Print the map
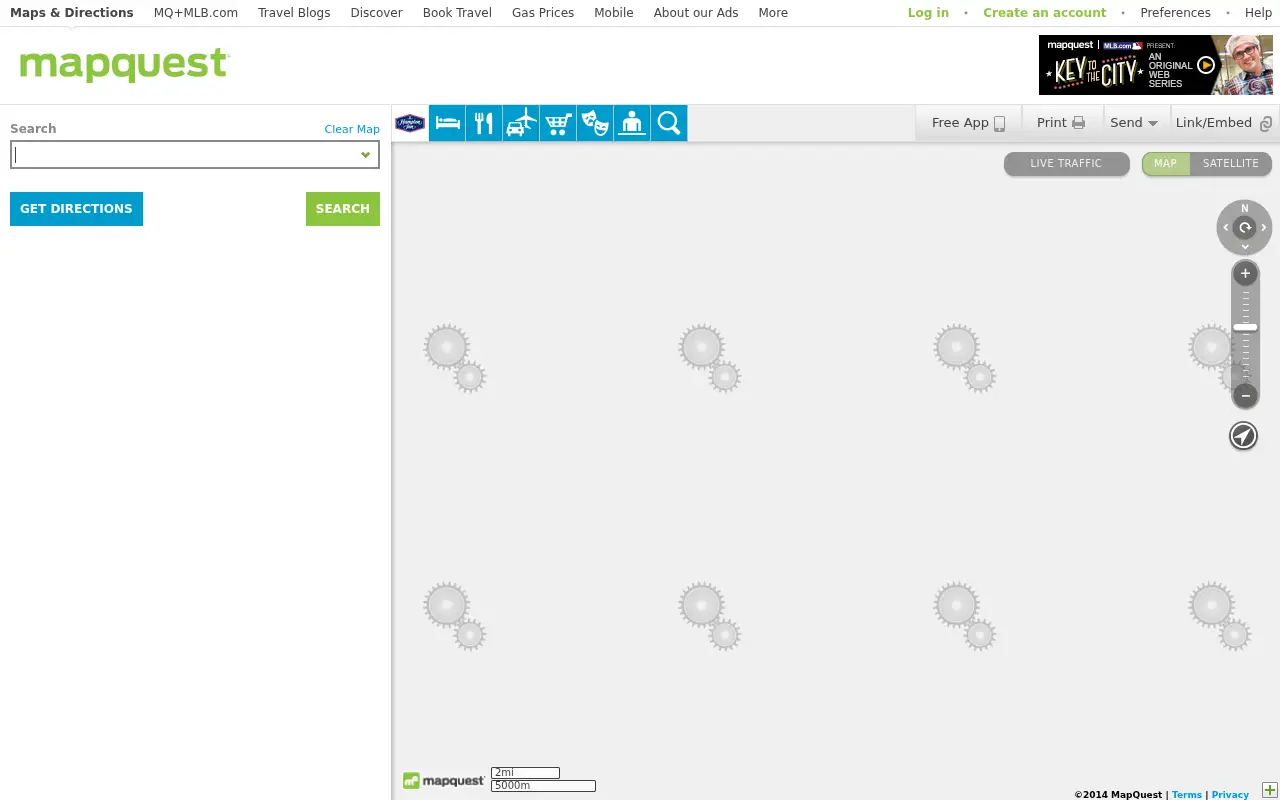1280x800 pixels. point(1061,123)
